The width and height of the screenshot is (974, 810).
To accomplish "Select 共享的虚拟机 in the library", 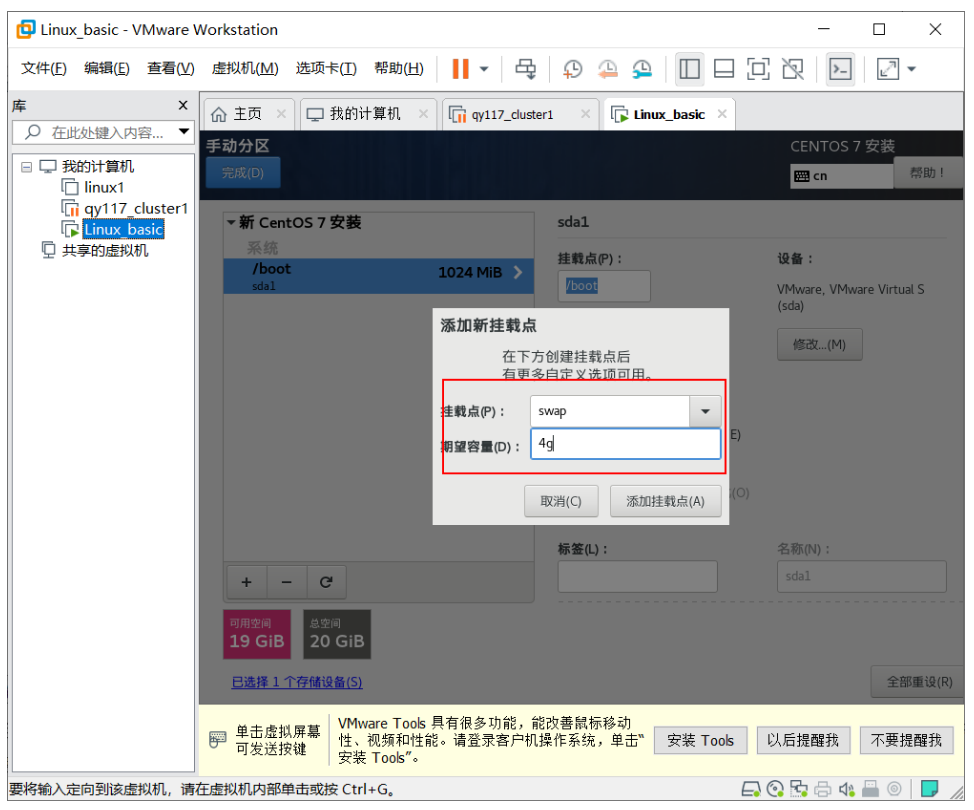I will click(x=104, y=250).
